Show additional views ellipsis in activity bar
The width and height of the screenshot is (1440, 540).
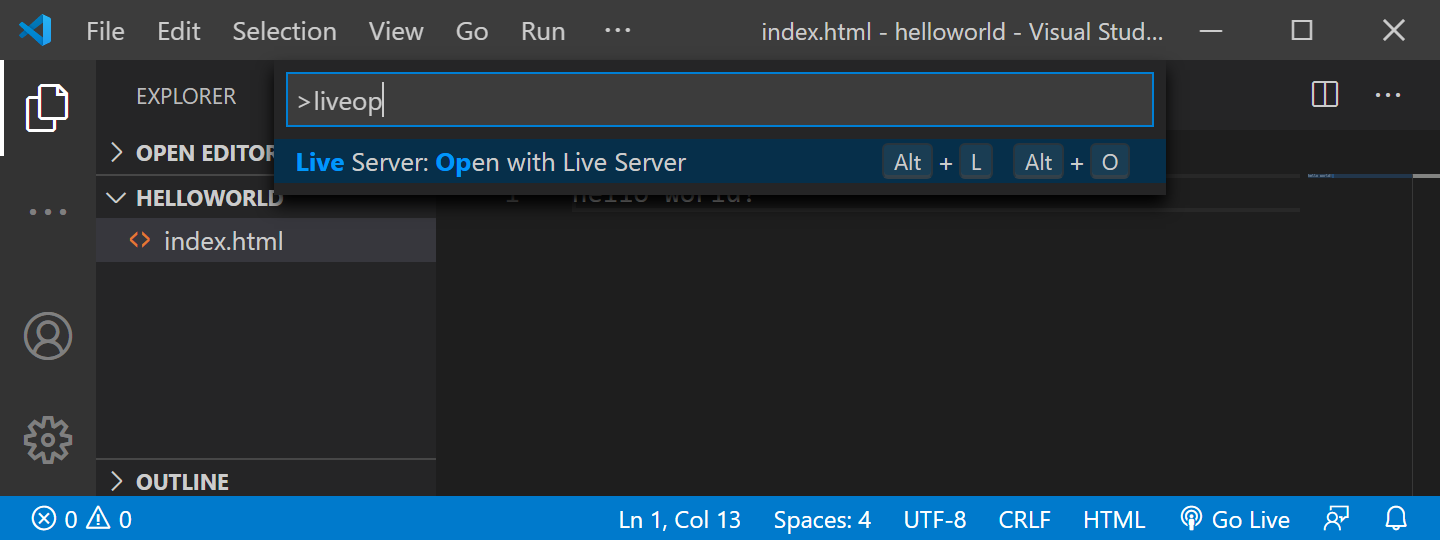tap(48, 212)
